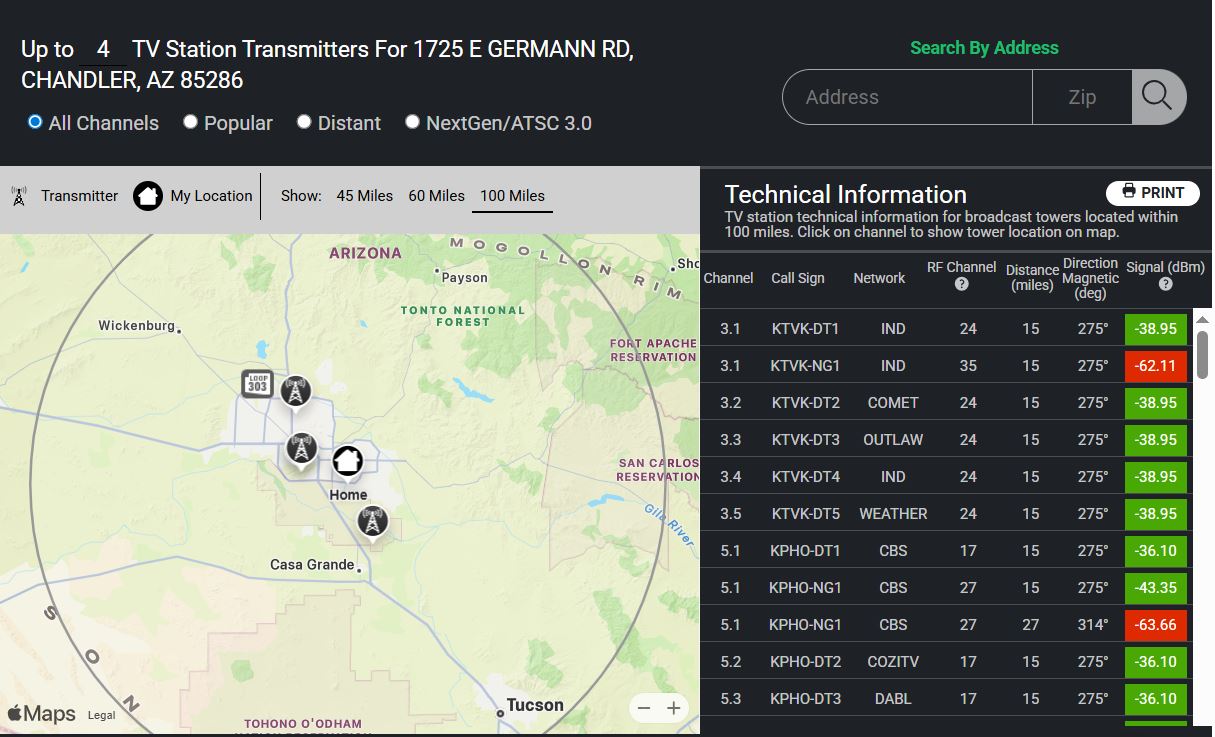Image resolution: width=1215 pixels, height=737 pixels.
Task: Select the Popular radio button
Action: [190, 122]
